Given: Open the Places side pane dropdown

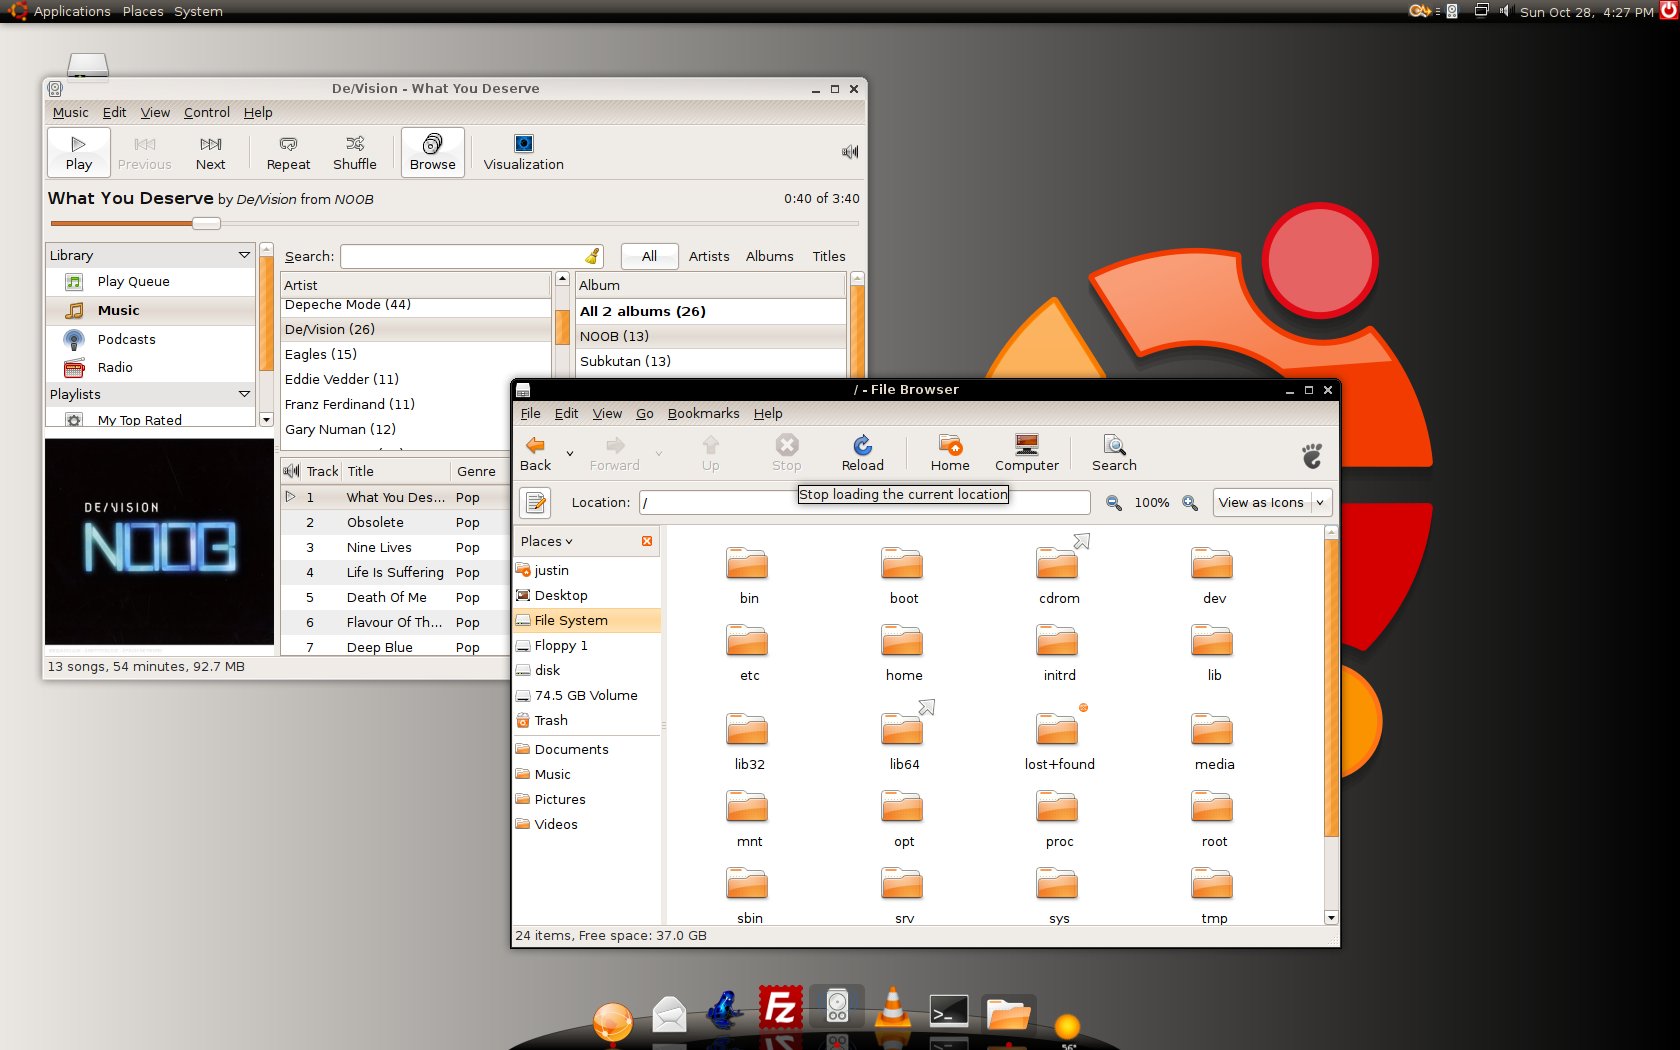Looking at the screenshot, I should 547,541.
